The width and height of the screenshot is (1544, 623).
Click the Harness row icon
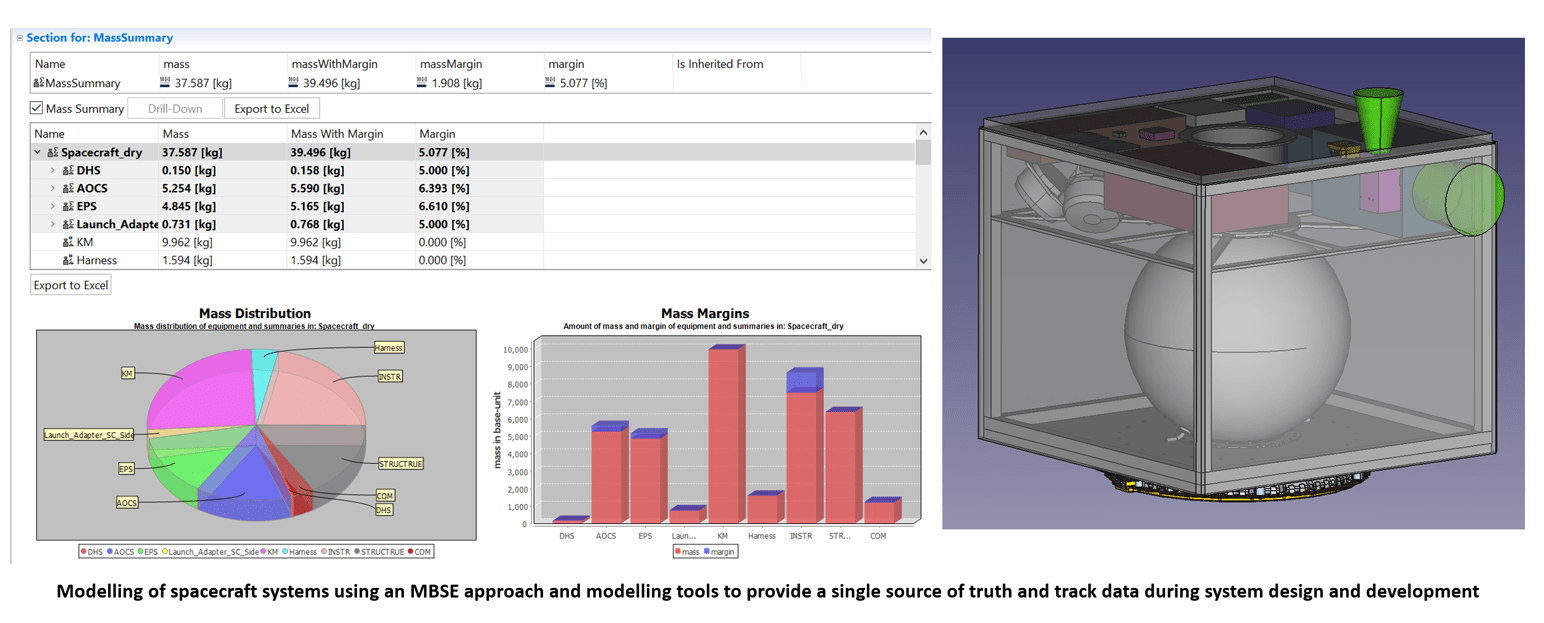[x=68, y=260]
